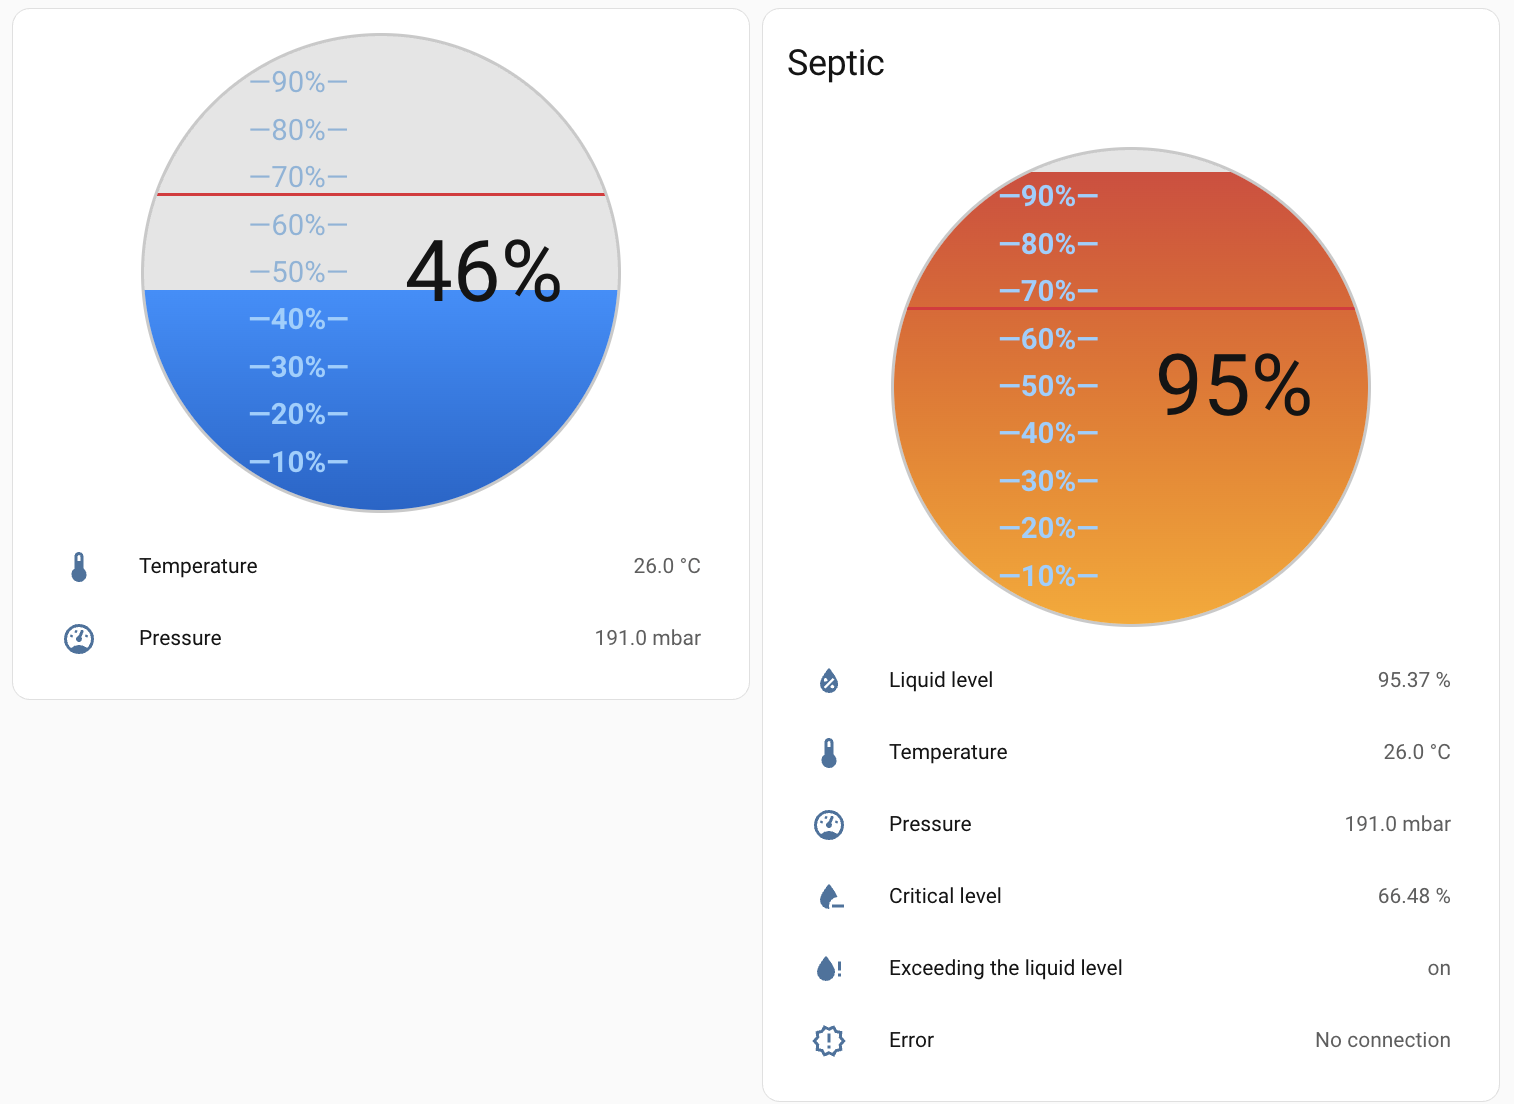The width and height of the screenshot is (1514, 1104).
Task: Click the Septic Temperature 26.0 °C value
Action: [1416, 753]
